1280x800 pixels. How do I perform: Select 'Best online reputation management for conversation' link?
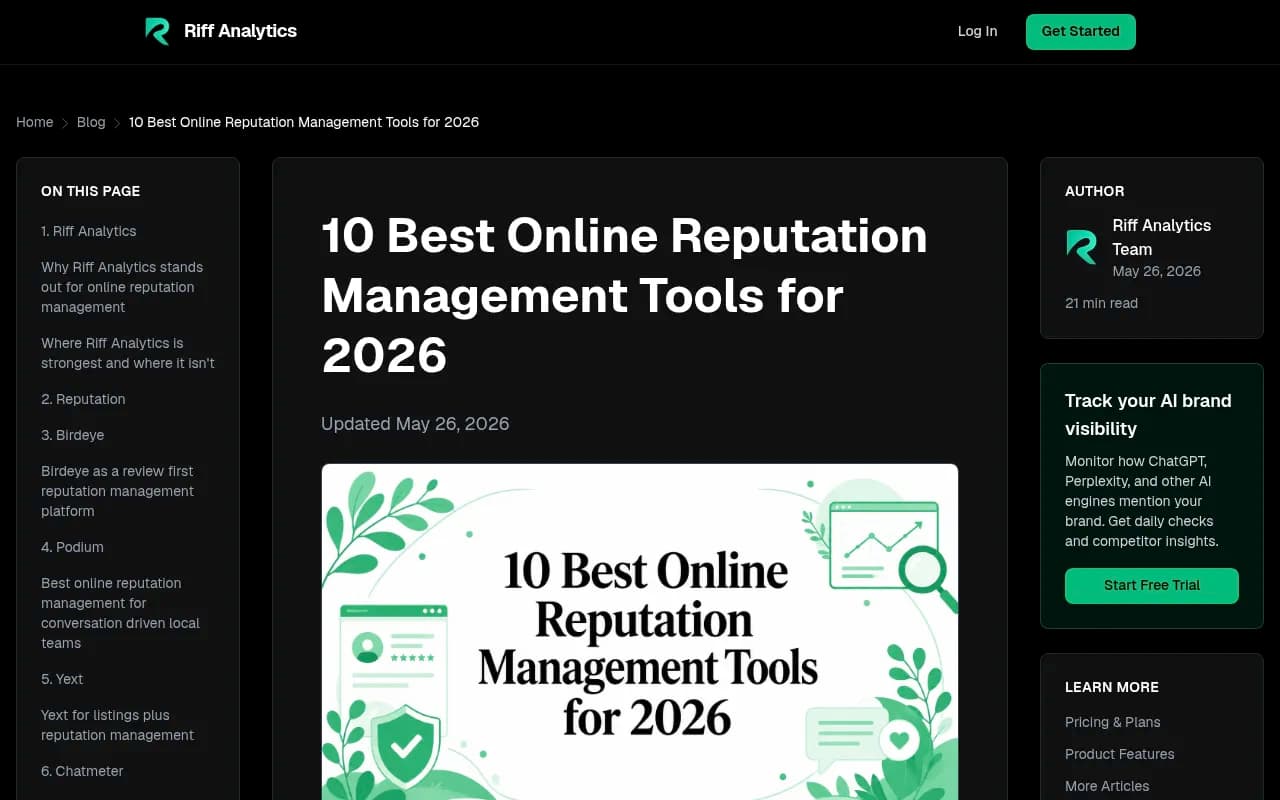coord(121,613)
